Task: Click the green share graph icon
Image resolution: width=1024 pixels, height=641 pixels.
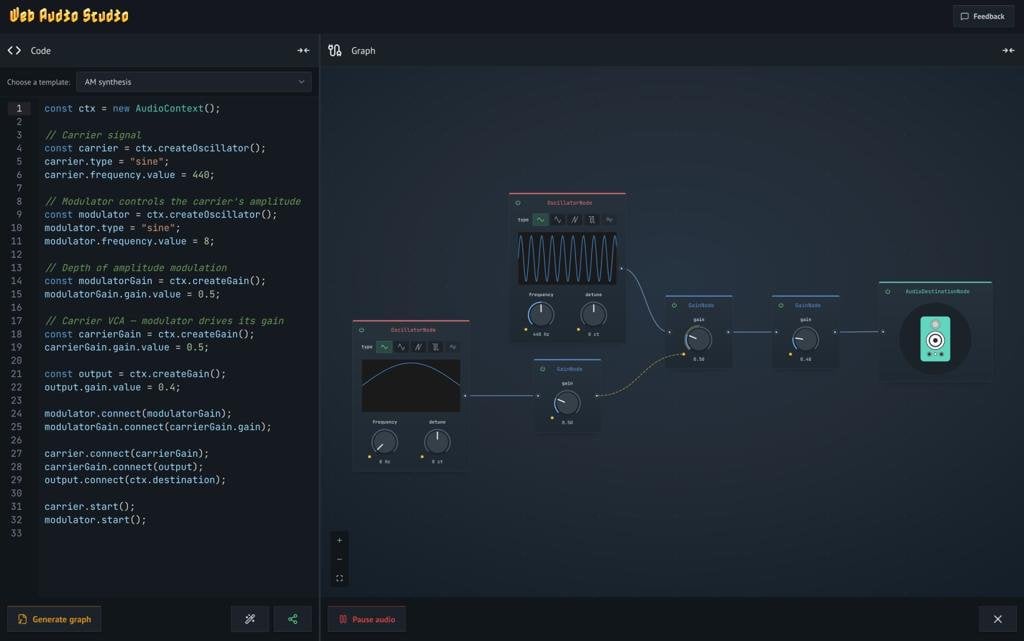Action: tap(292, 619)
